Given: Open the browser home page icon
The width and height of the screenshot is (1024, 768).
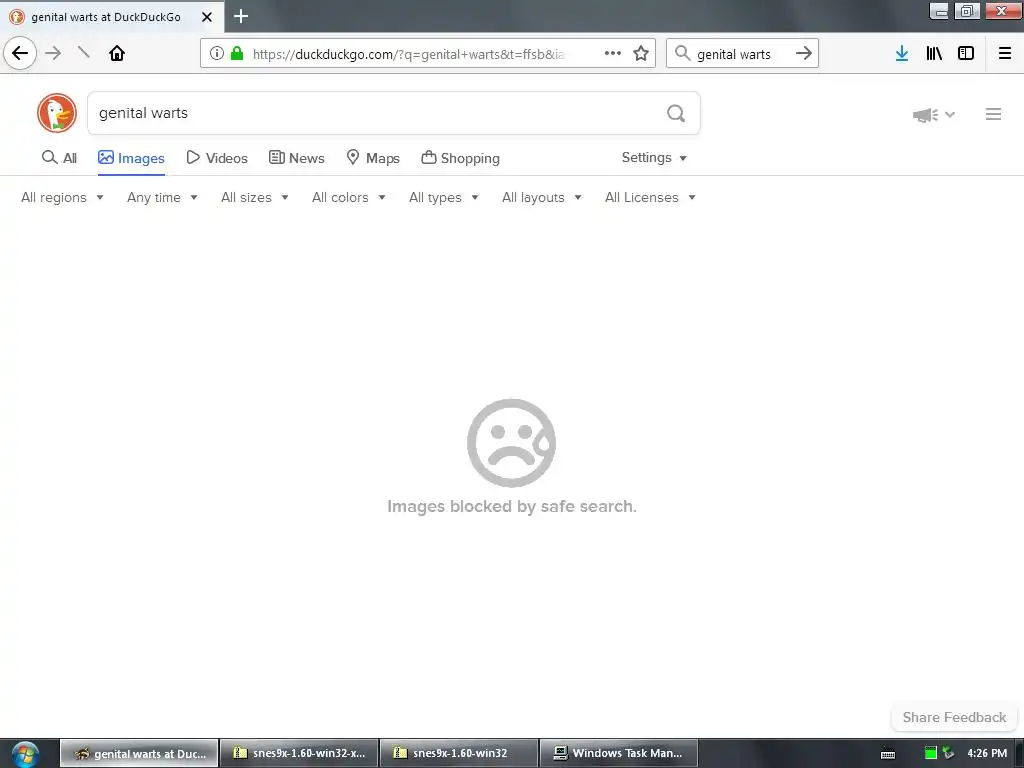Looking at the screenshot, I should 117,53.
